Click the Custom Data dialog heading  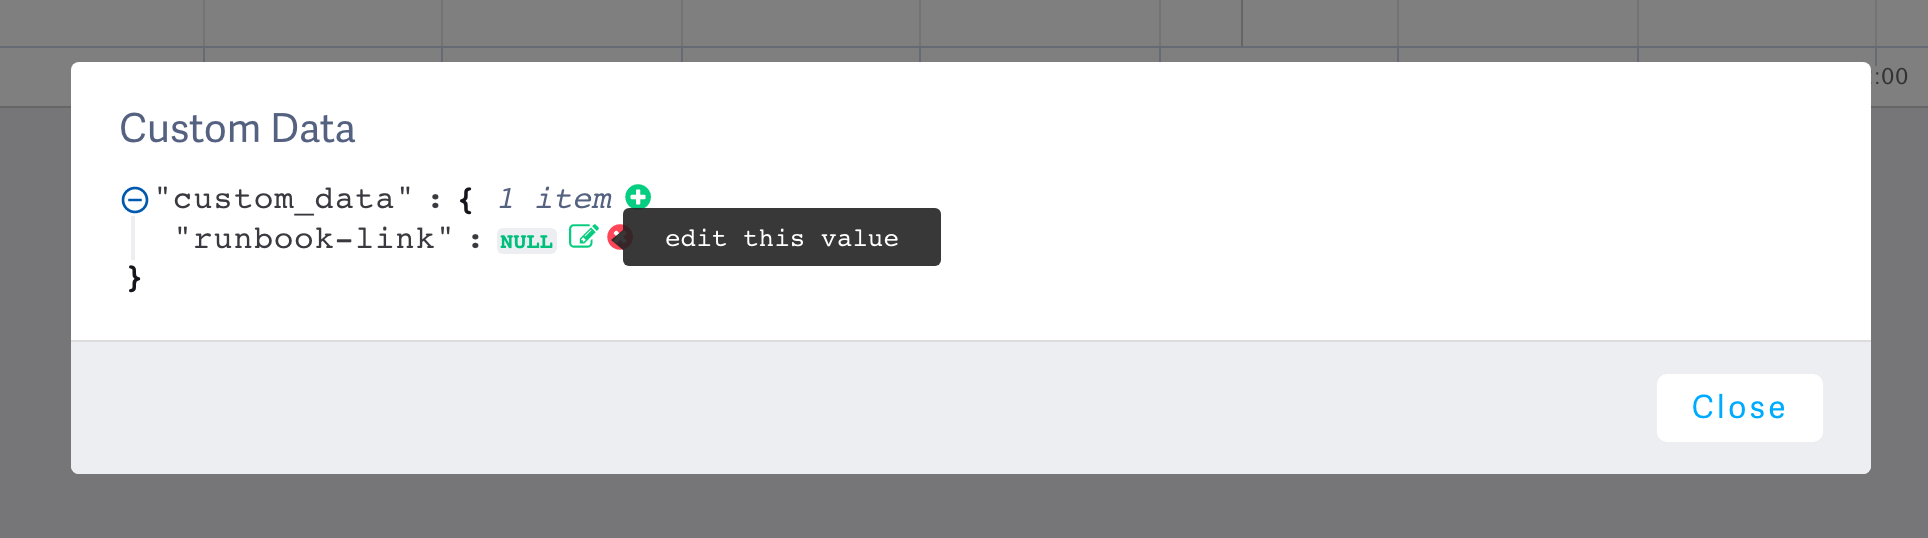click(x=237, y=129)
